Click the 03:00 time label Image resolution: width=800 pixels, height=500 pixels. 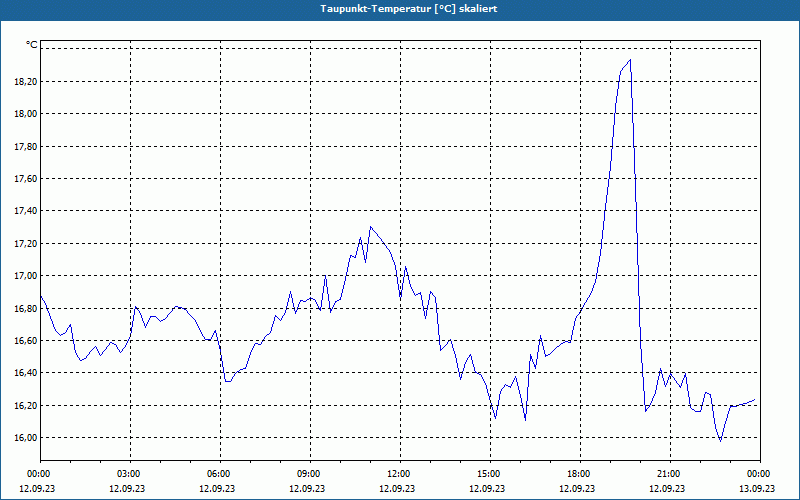131,474
